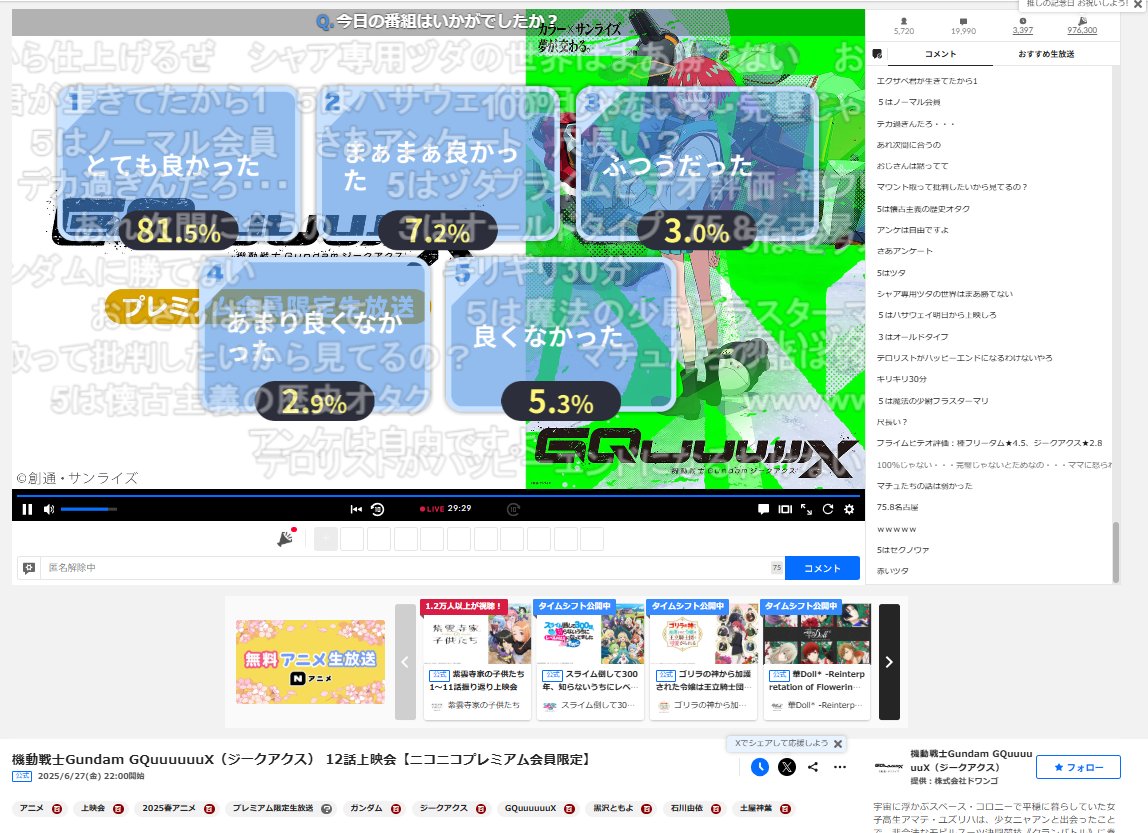Open the encyclopedia icon beside ジークアクス tag

coord(481,809)
